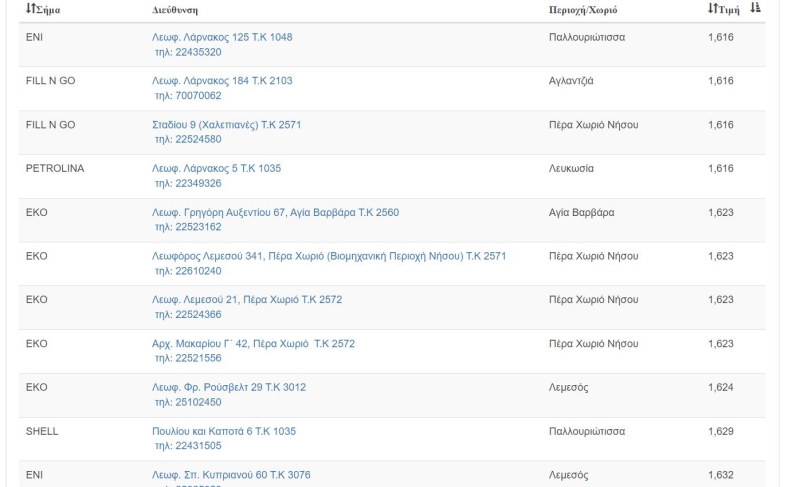
Task: Select the PETROLINA row brand cell
Action: pos(55,168)
